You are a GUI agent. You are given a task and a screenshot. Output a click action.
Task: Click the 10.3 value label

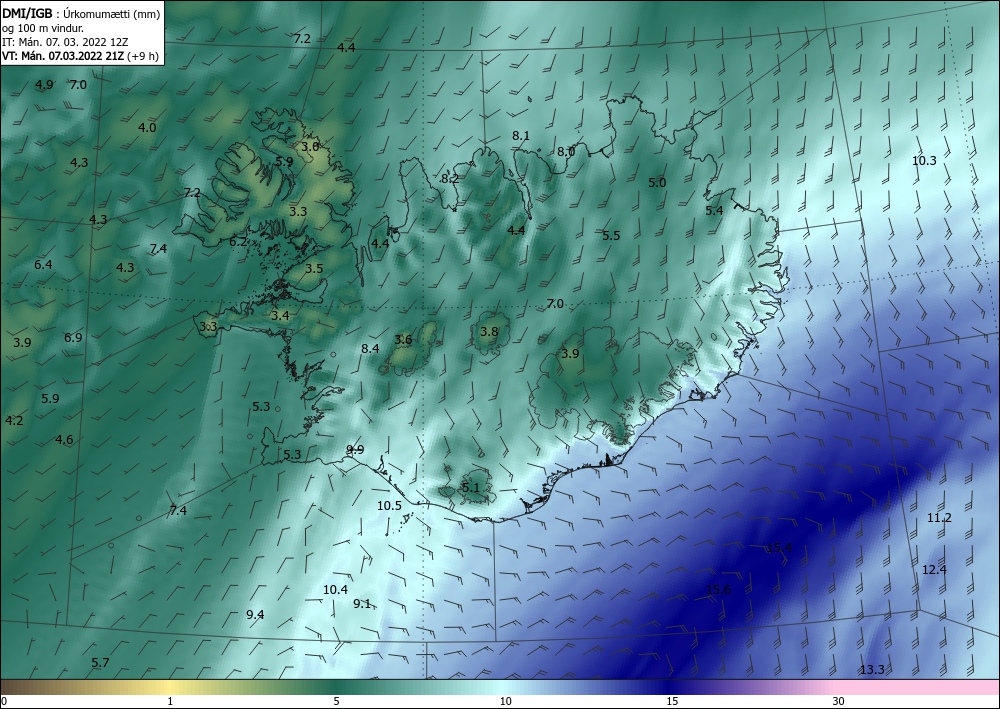924,161
